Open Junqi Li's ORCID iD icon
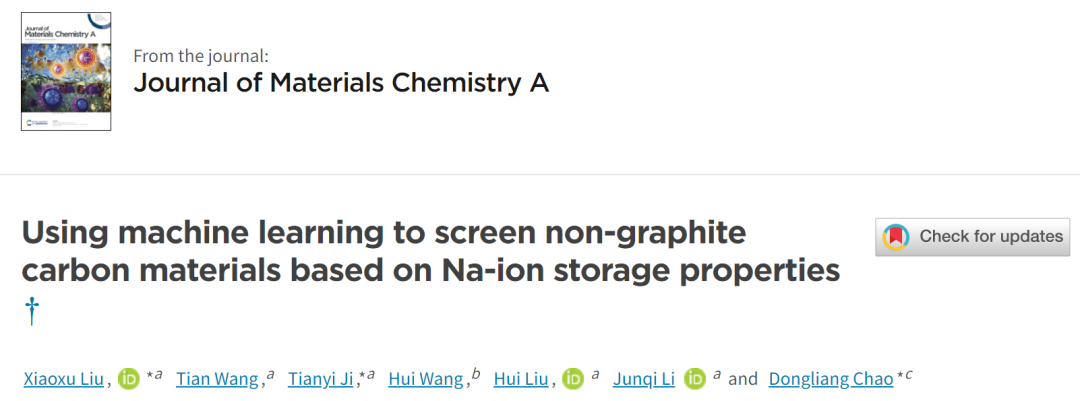1080x401 pixels. point(695,379)
